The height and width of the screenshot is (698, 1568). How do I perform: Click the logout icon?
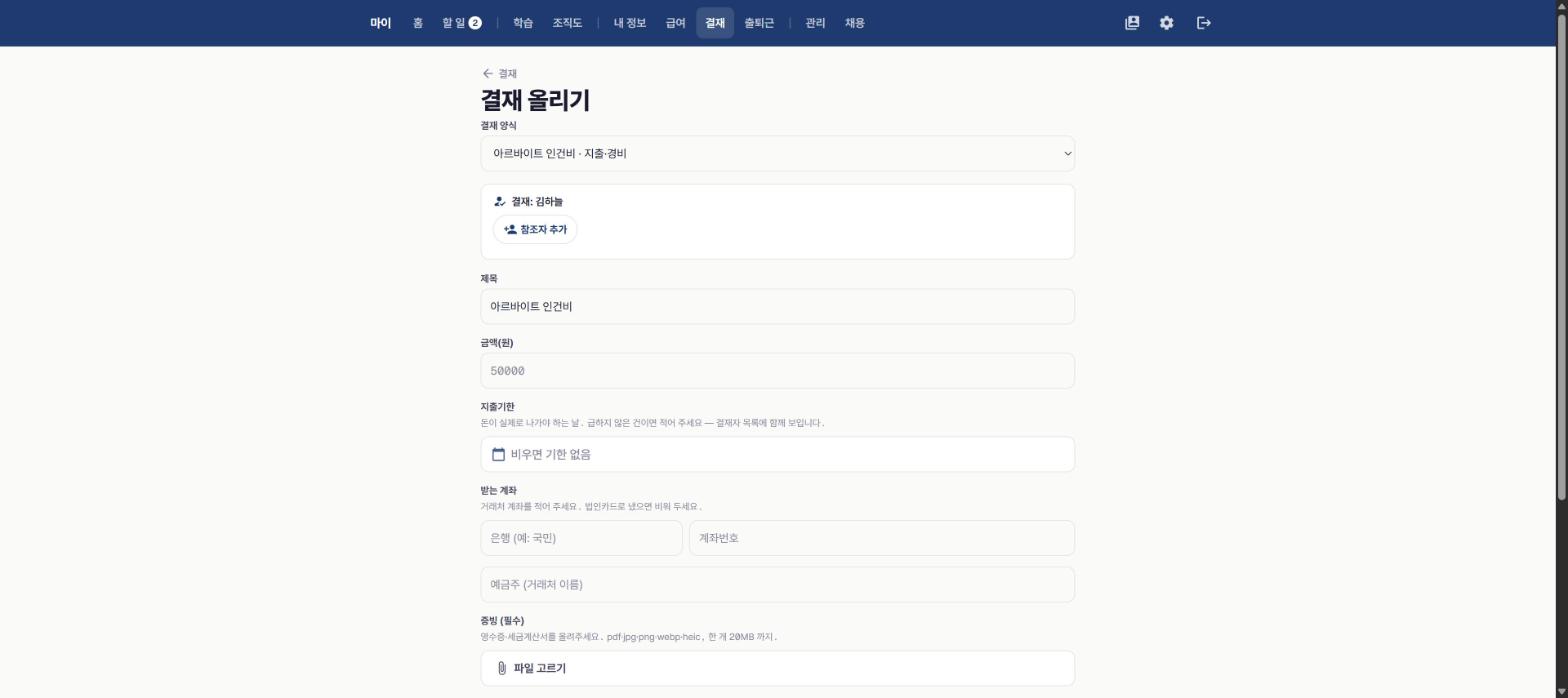[x=1203, y=23]
